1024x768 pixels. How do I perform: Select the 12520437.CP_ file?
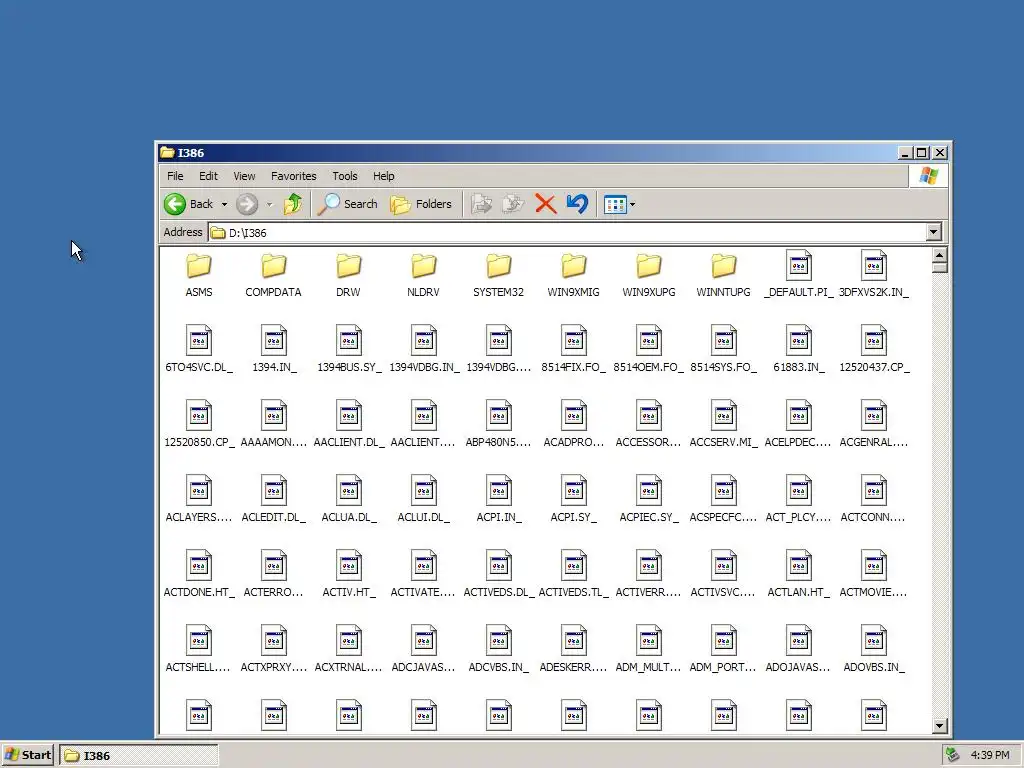pos(874,349)
